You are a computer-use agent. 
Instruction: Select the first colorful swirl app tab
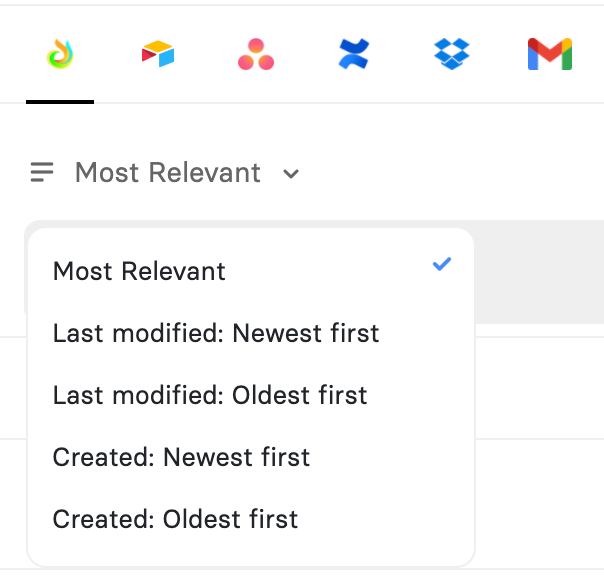point(60,54)
